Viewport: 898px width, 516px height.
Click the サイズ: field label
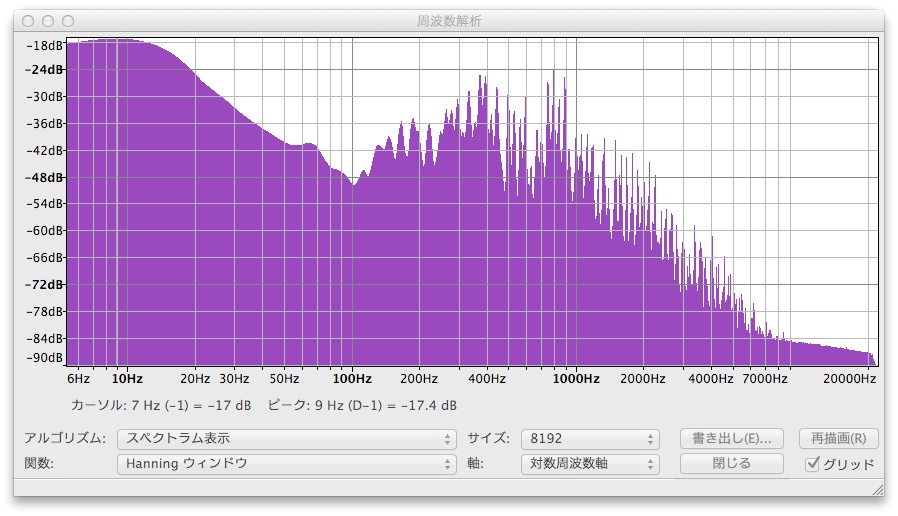tap(489, 439)
